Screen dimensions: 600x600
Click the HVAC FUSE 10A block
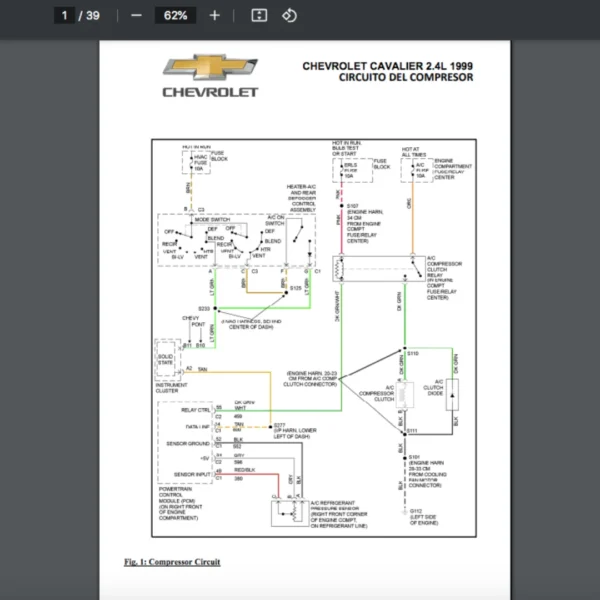[x=196, y=162]
